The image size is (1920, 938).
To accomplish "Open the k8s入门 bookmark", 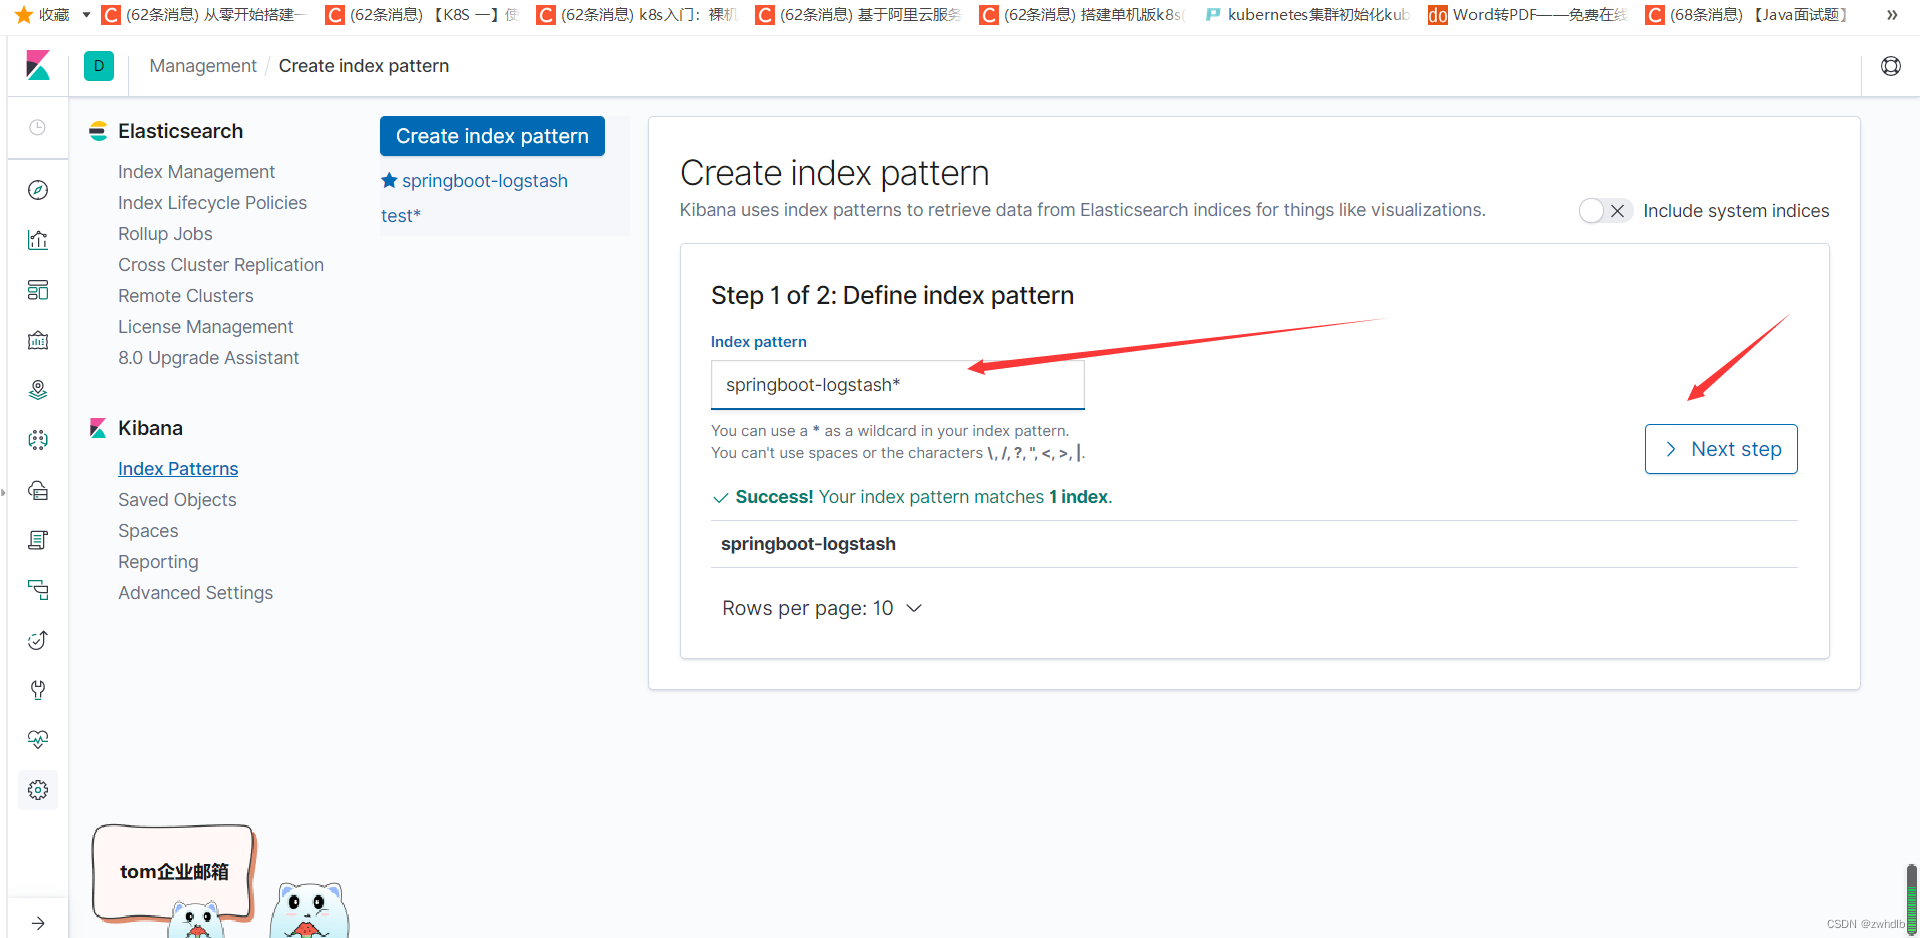I will click(638, 15).
